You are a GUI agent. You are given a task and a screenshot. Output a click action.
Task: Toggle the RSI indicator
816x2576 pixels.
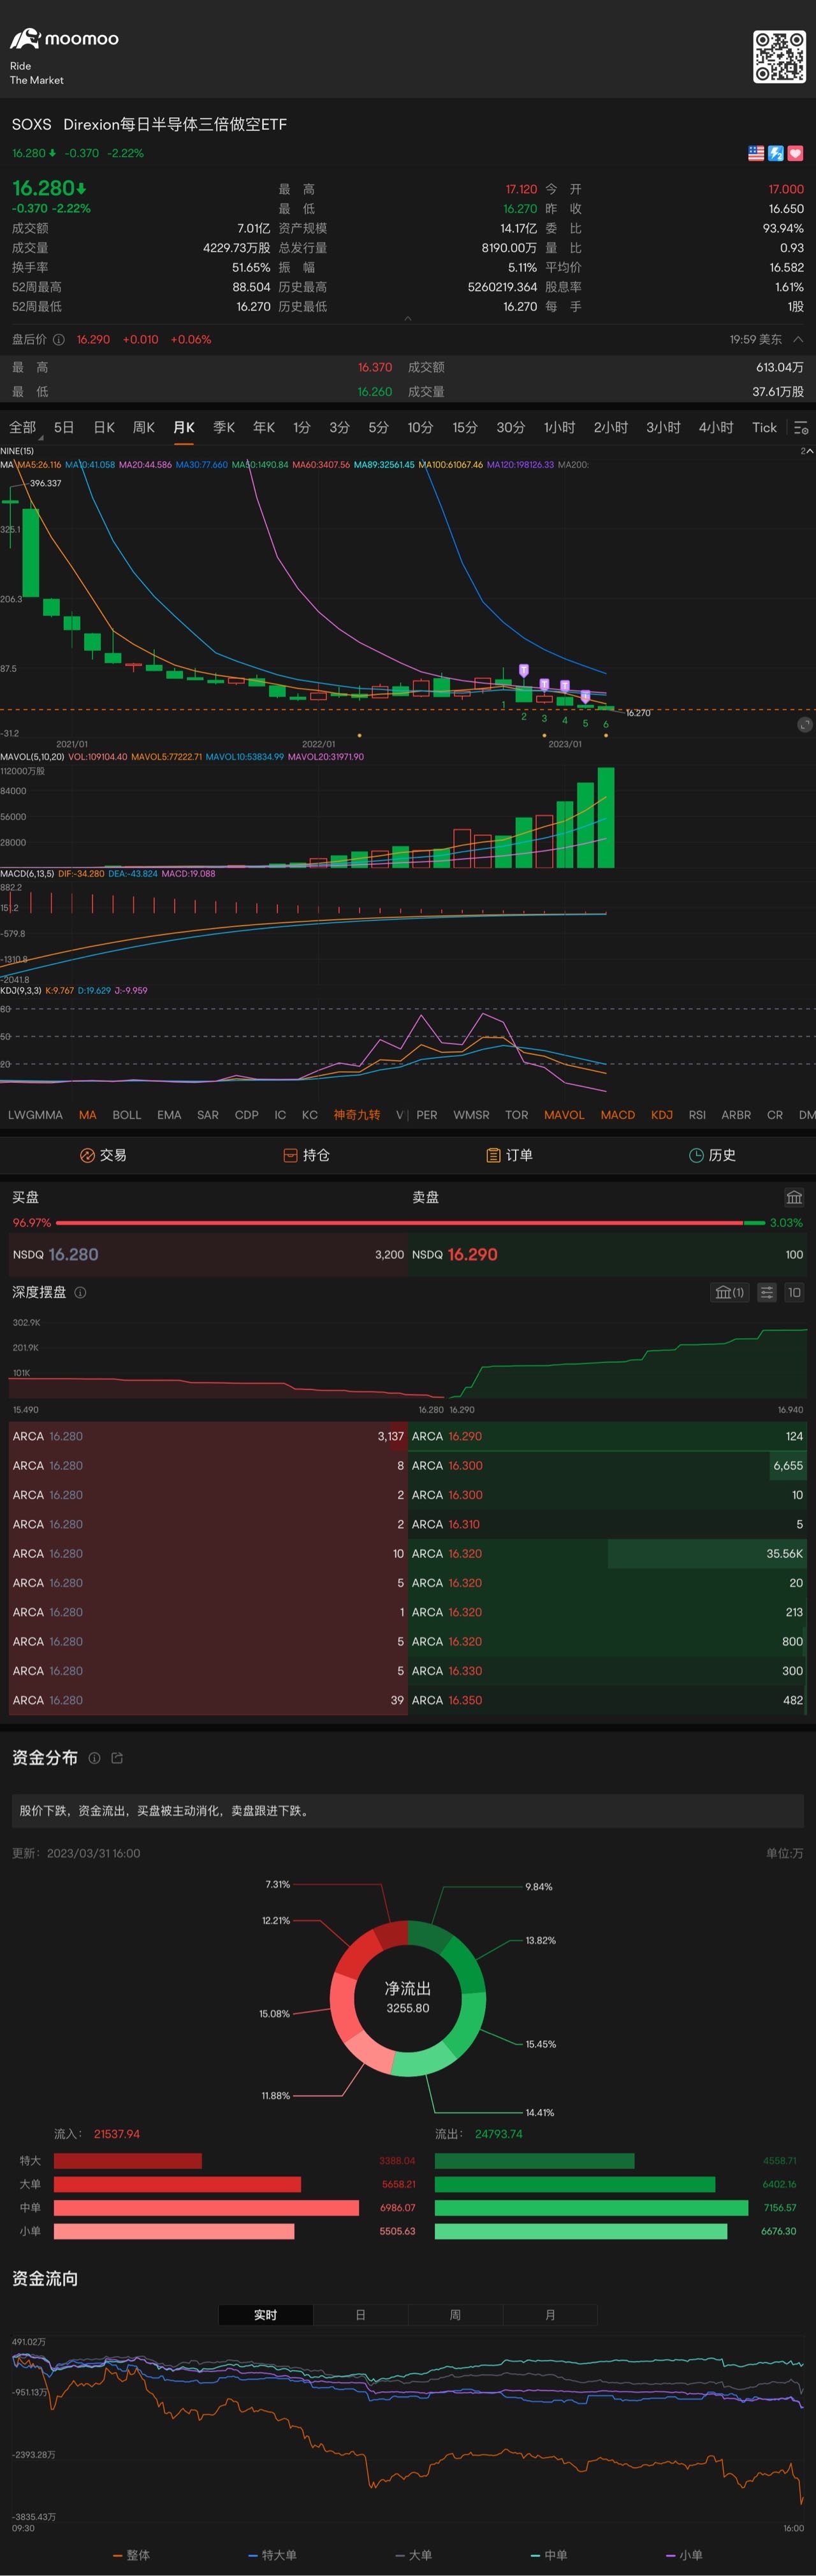point(697,1114)
